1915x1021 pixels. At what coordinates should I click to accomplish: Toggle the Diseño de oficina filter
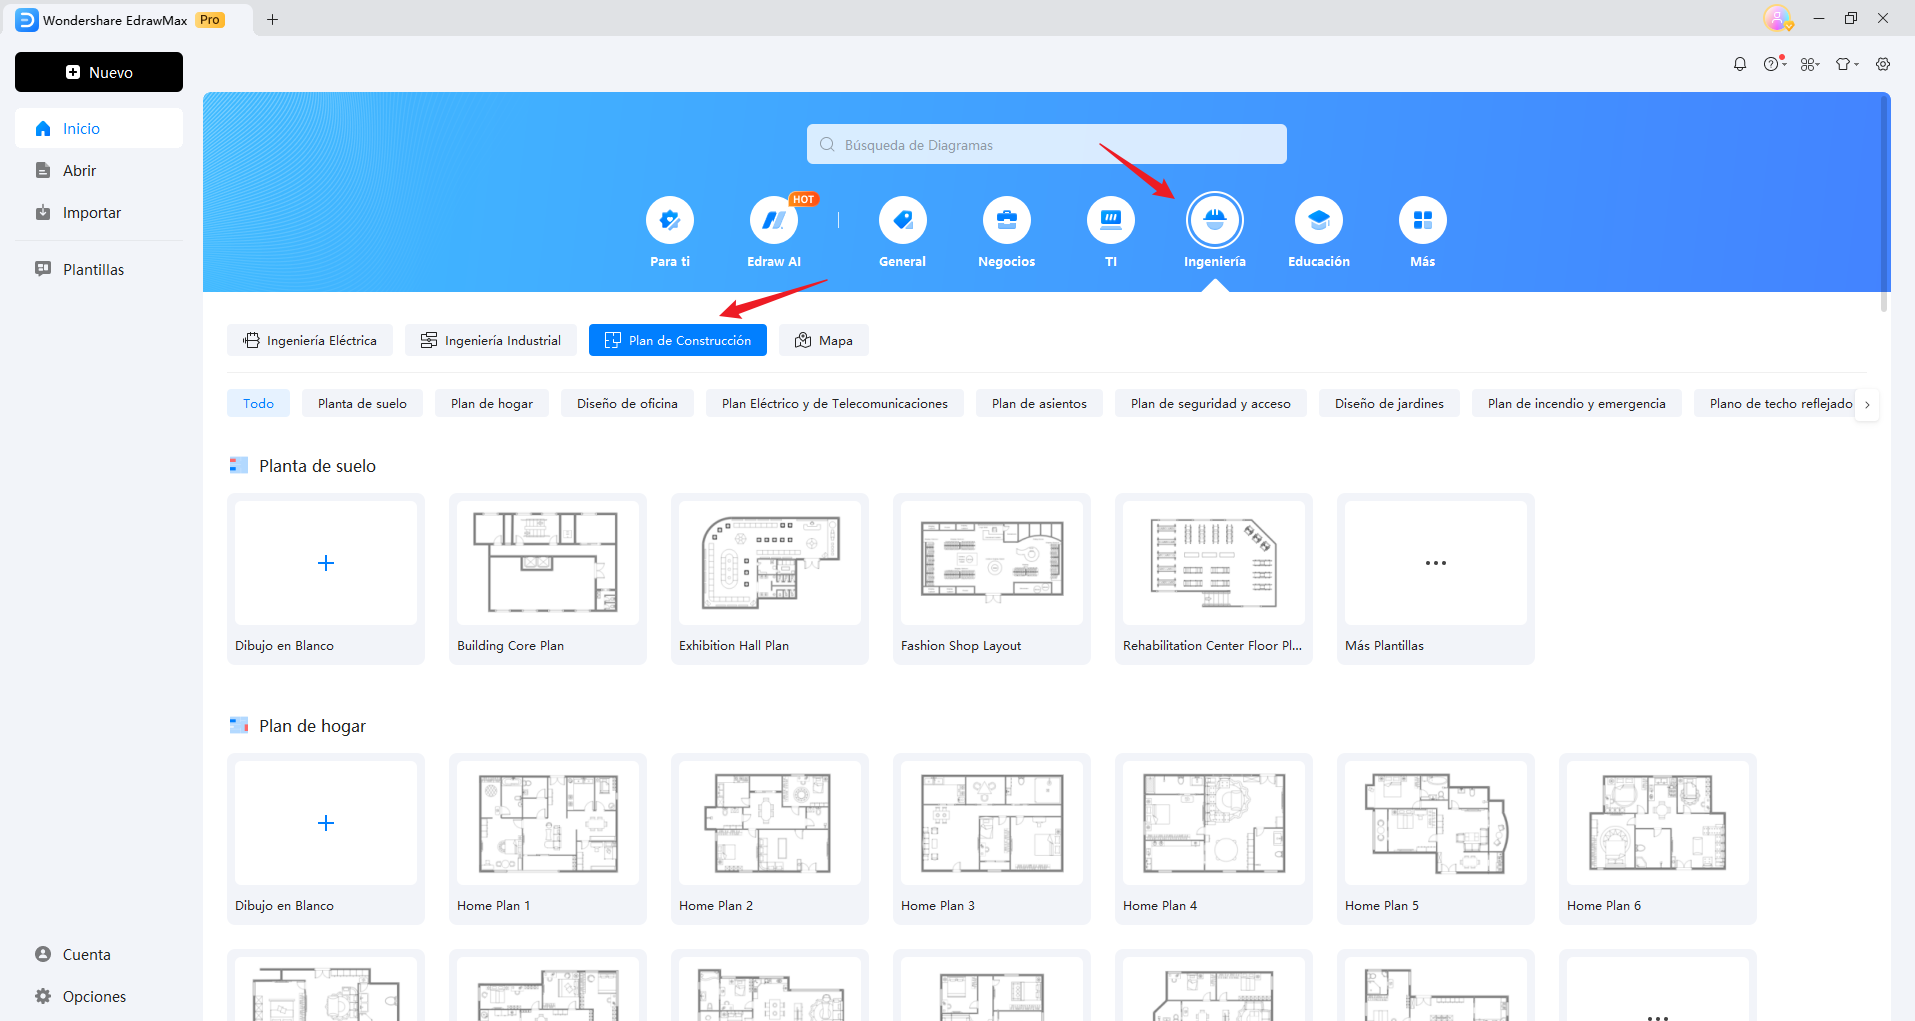tap(627, 403)
